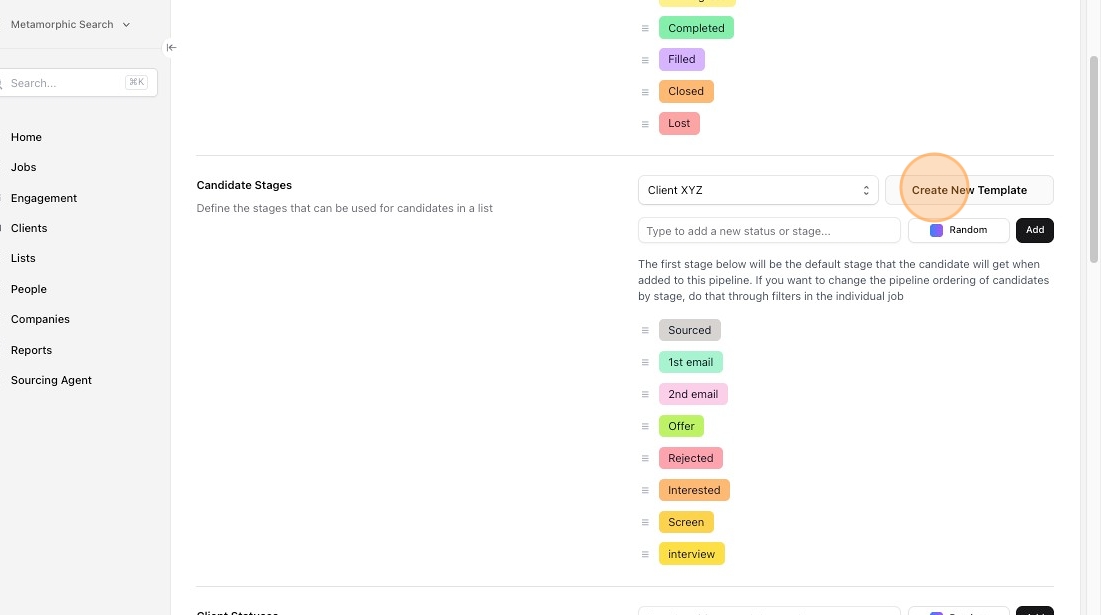Open the Random color picker dropdown

click(958, 230)
